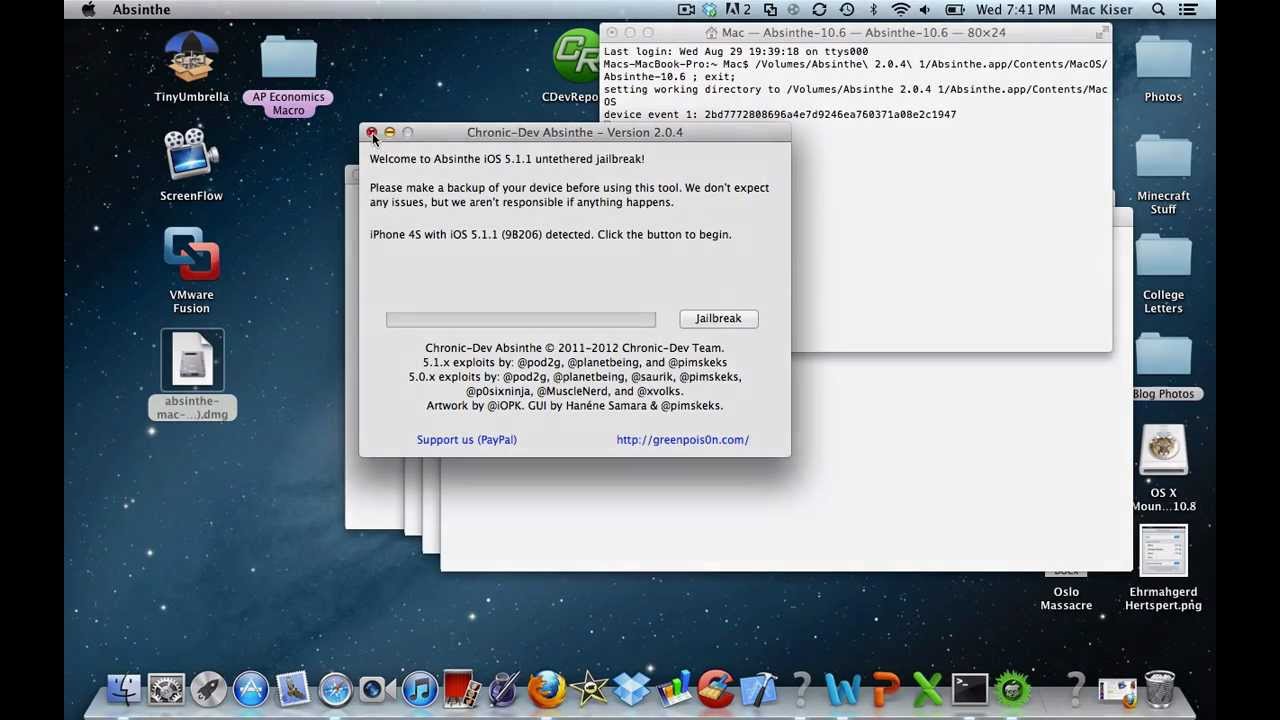Screen dimensions: 1280x720
Task: Open the Bluetooth status menu
Action: click(873, 9)
